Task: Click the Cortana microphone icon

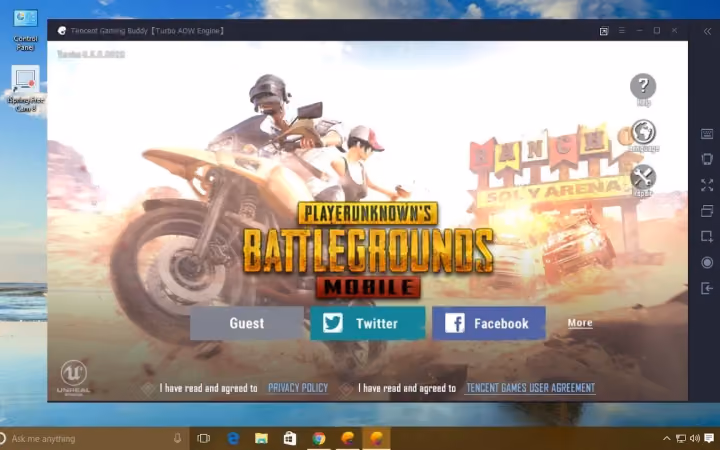Action: click(x=177, y=439)
